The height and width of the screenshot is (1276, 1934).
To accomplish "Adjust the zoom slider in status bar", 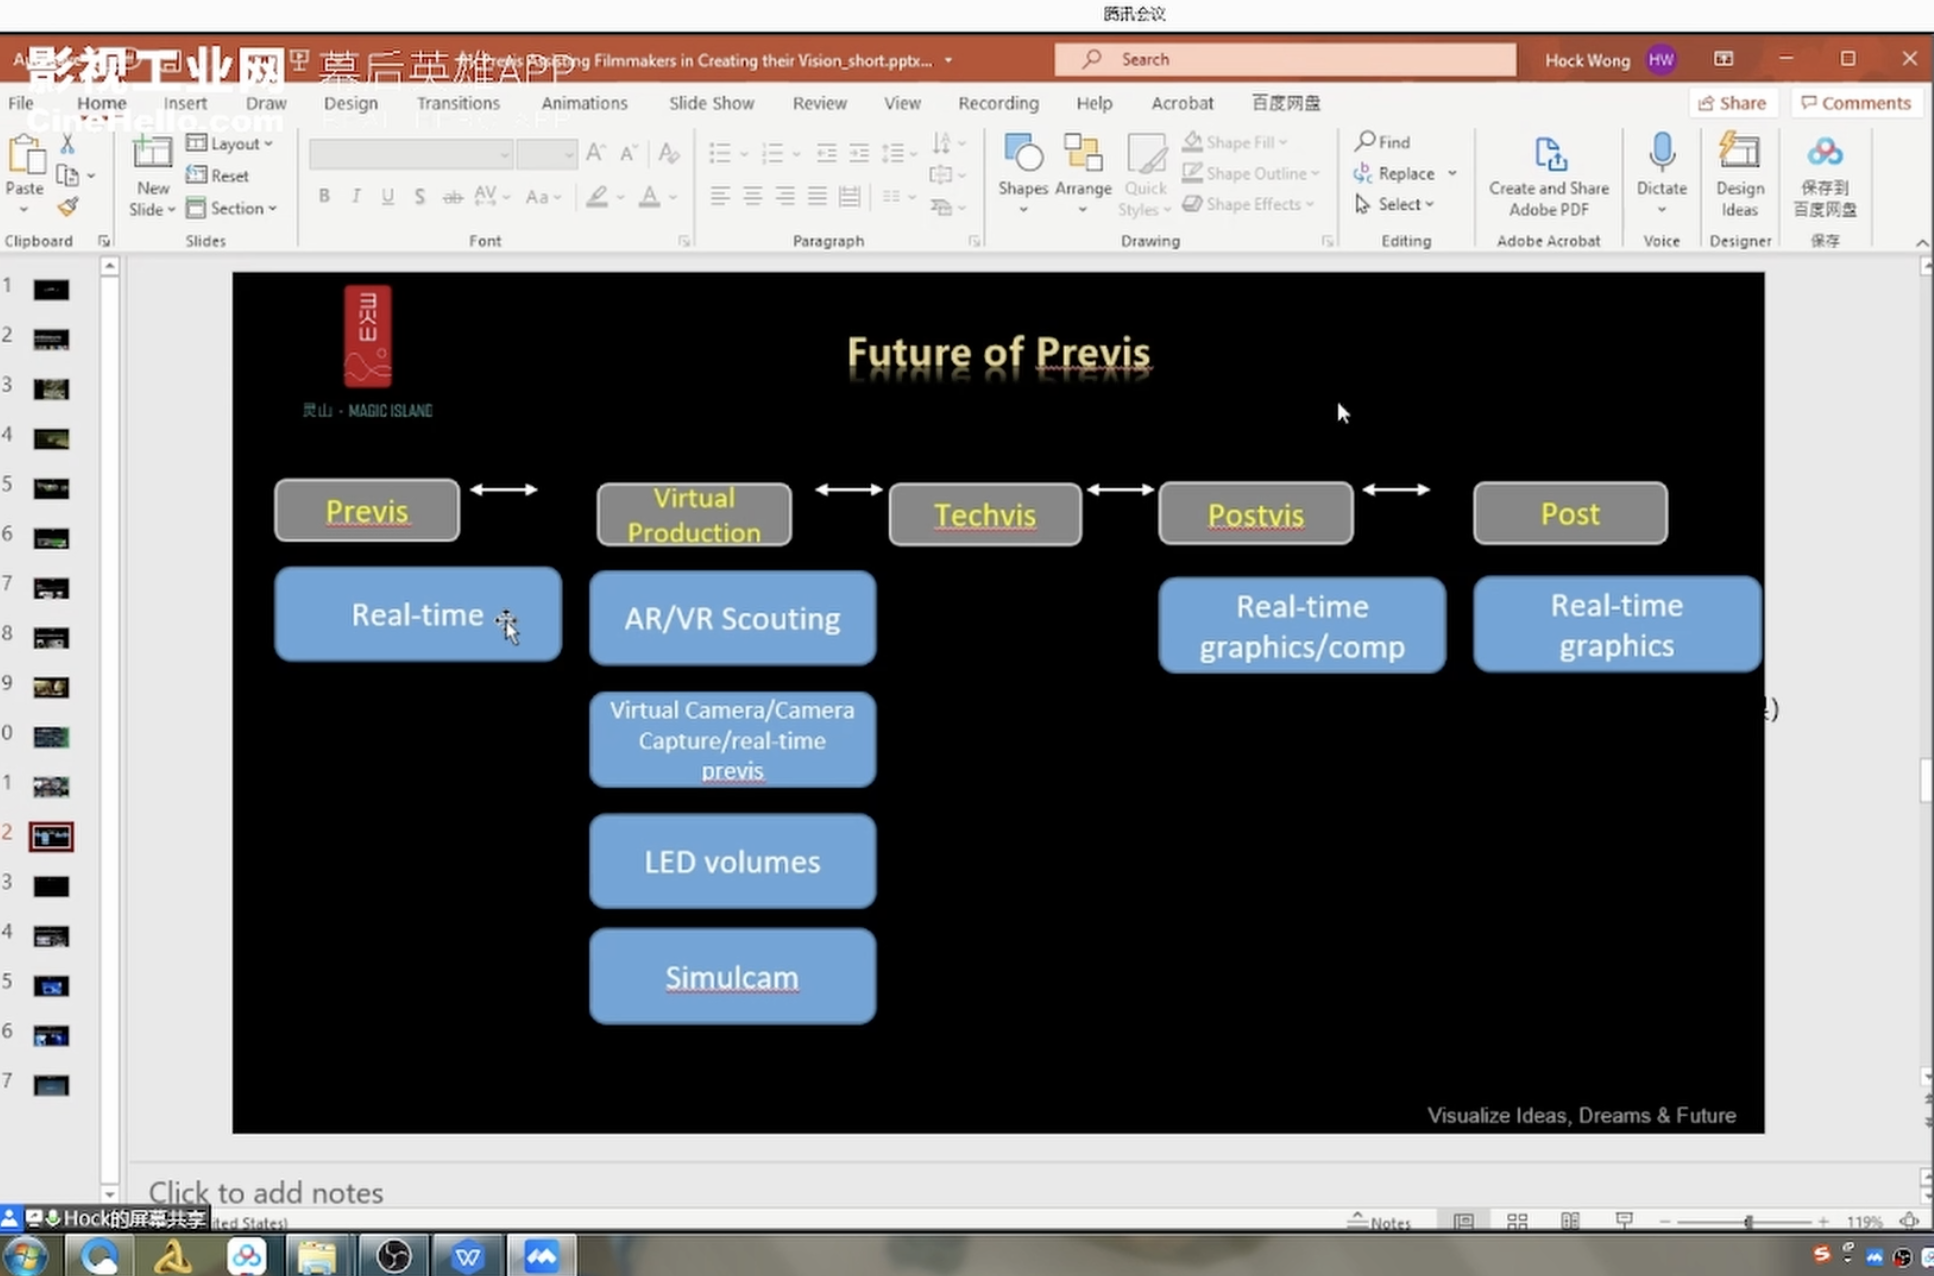I will (1748, 1221).
